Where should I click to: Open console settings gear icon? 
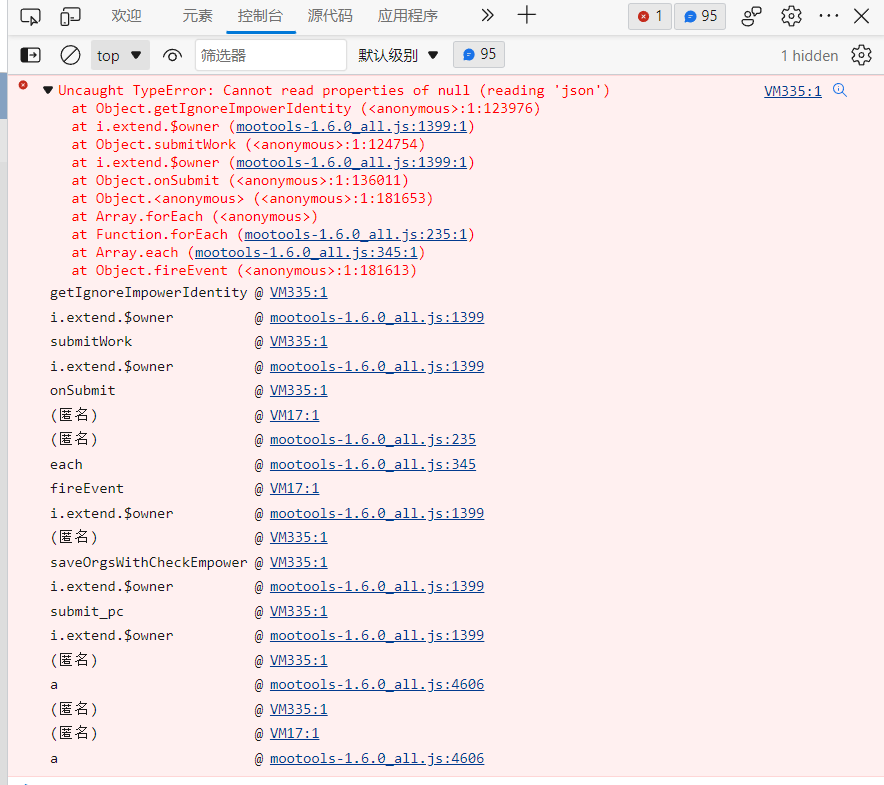(861, 55)
